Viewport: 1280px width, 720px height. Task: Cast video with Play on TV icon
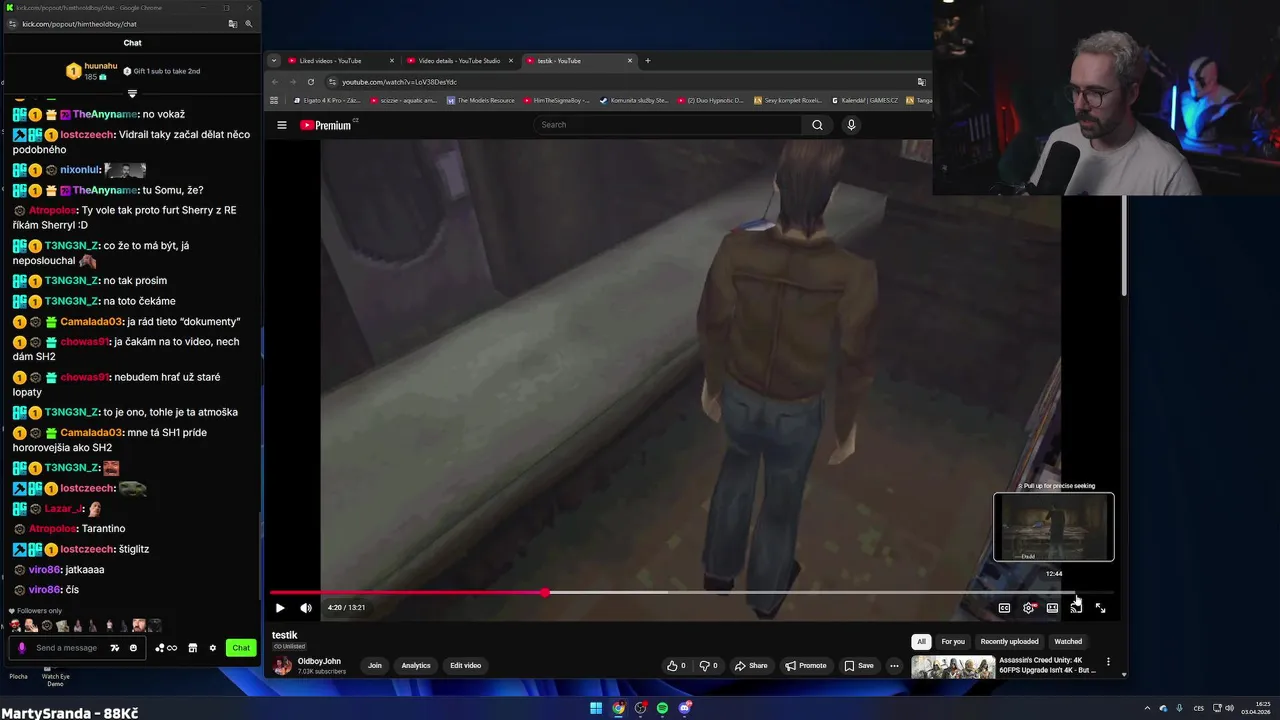(x=1076, y=608)
